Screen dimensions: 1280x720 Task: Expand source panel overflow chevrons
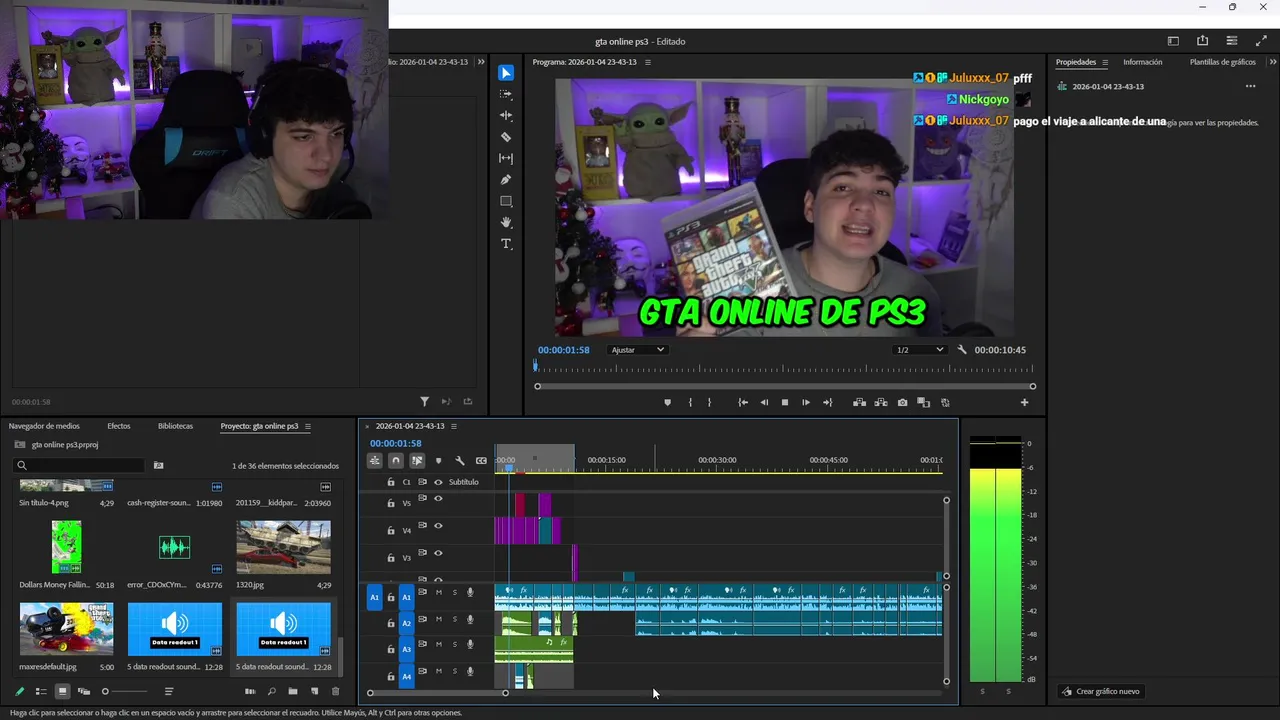481,62
